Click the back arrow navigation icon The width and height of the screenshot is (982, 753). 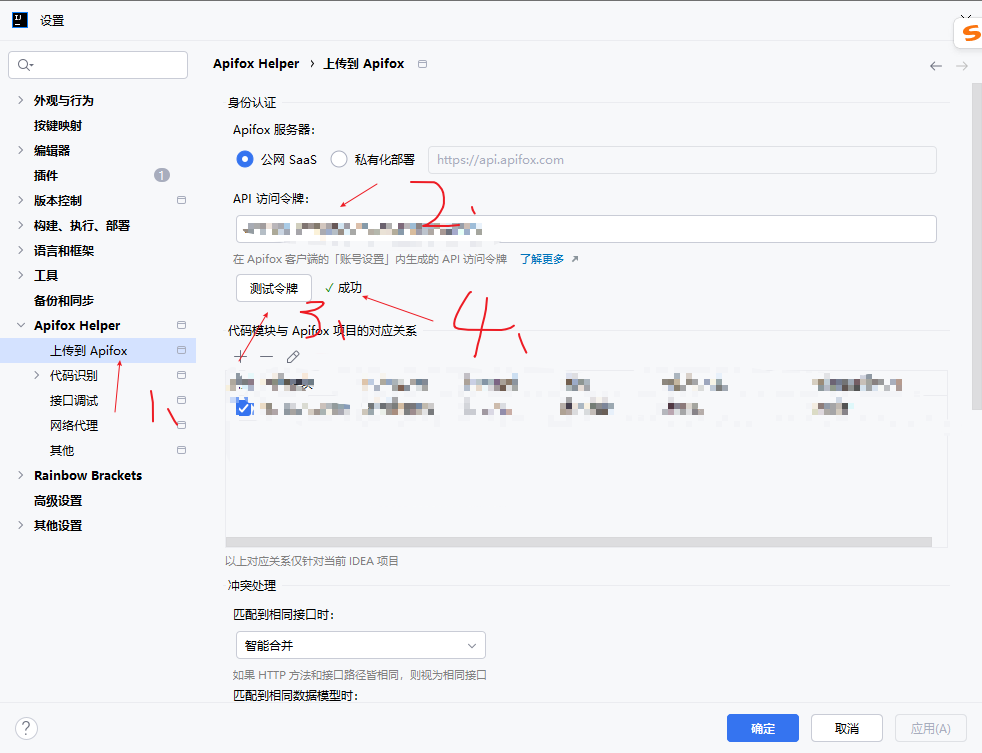pyautogui.click(x=936, y=66)
